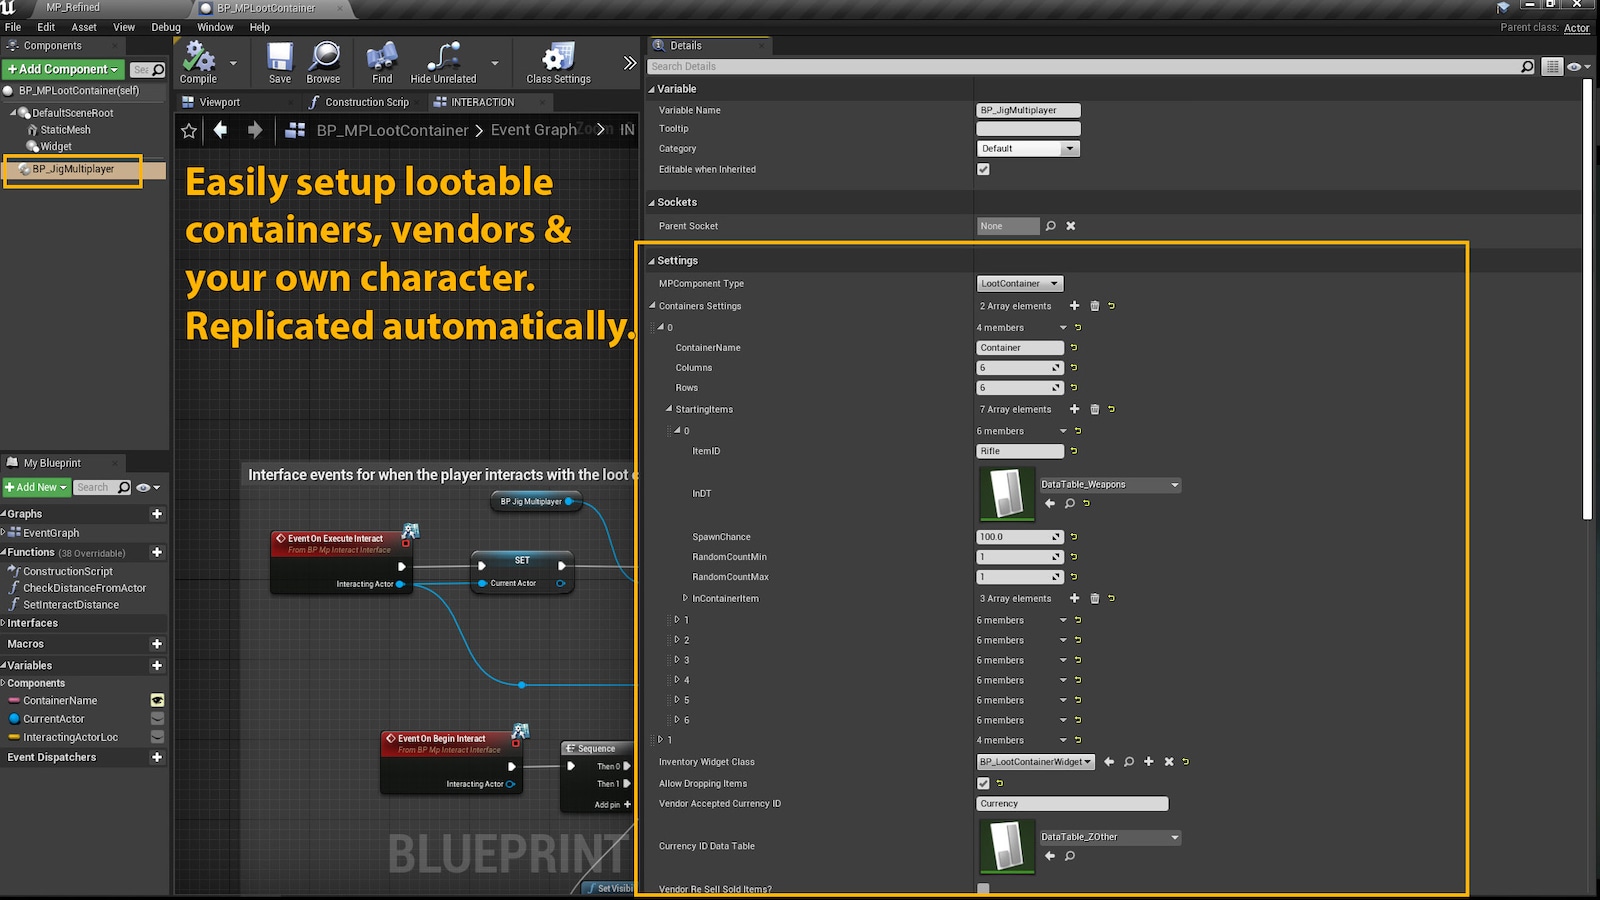Click the Add Component button
The height and width of the screenshot is (900, 1600).
point(62,69)
